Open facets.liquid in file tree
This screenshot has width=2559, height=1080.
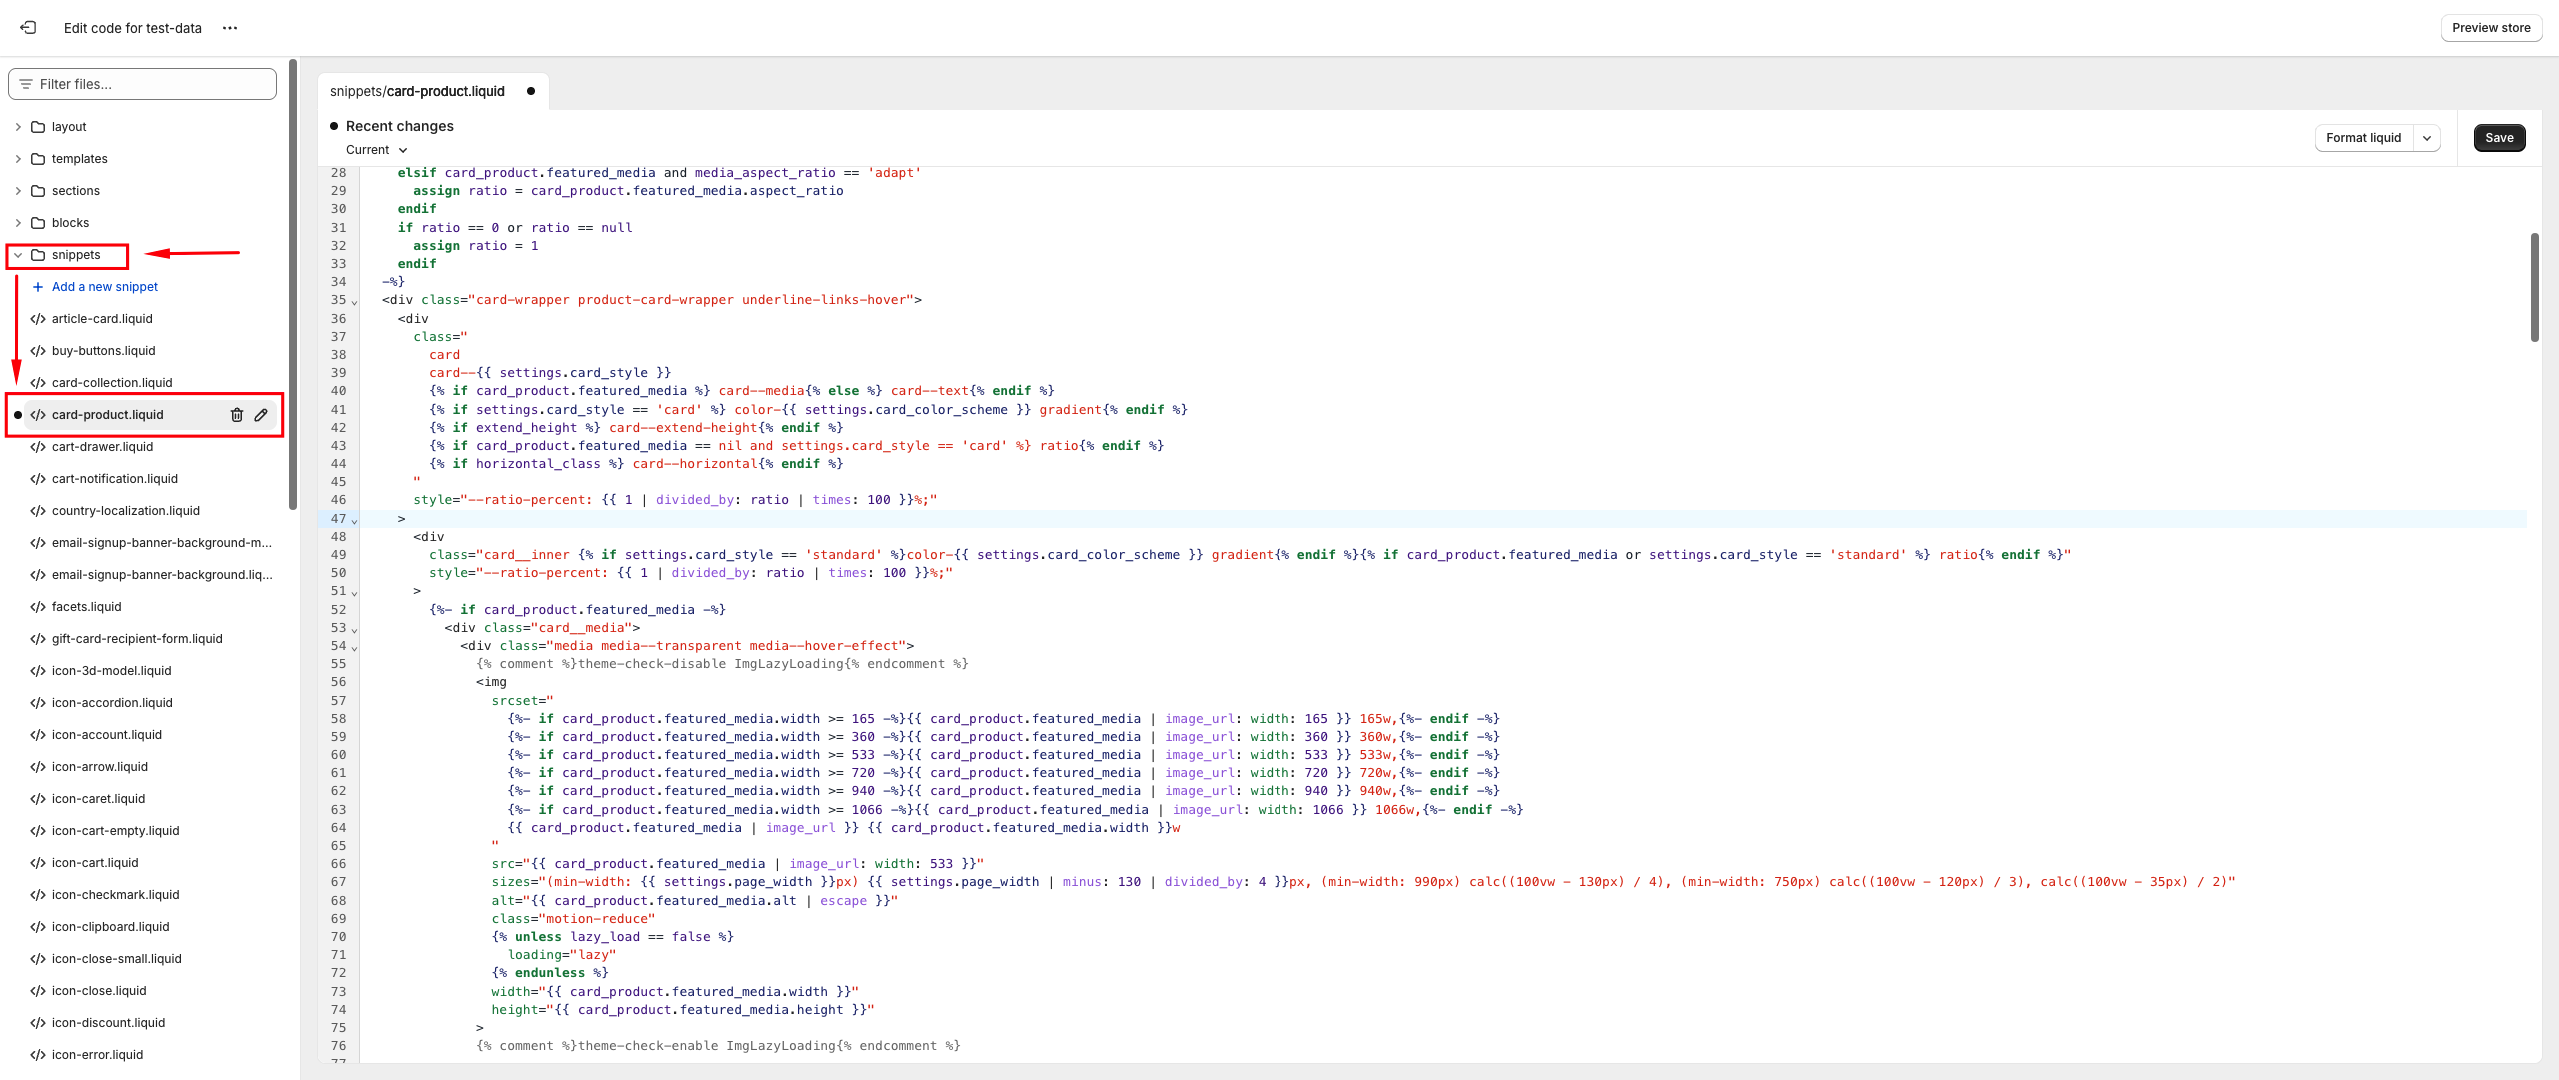[x=86, y=607]
